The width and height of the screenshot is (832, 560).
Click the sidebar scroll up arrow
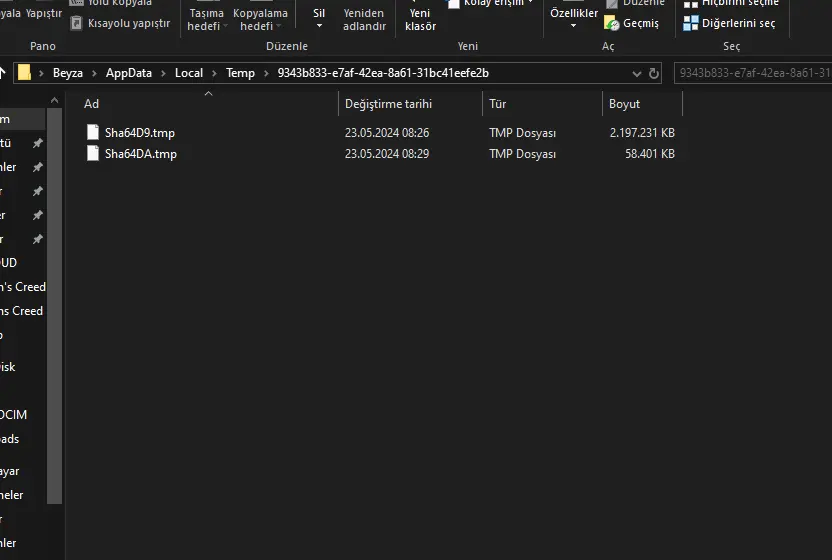pos(55,100)
